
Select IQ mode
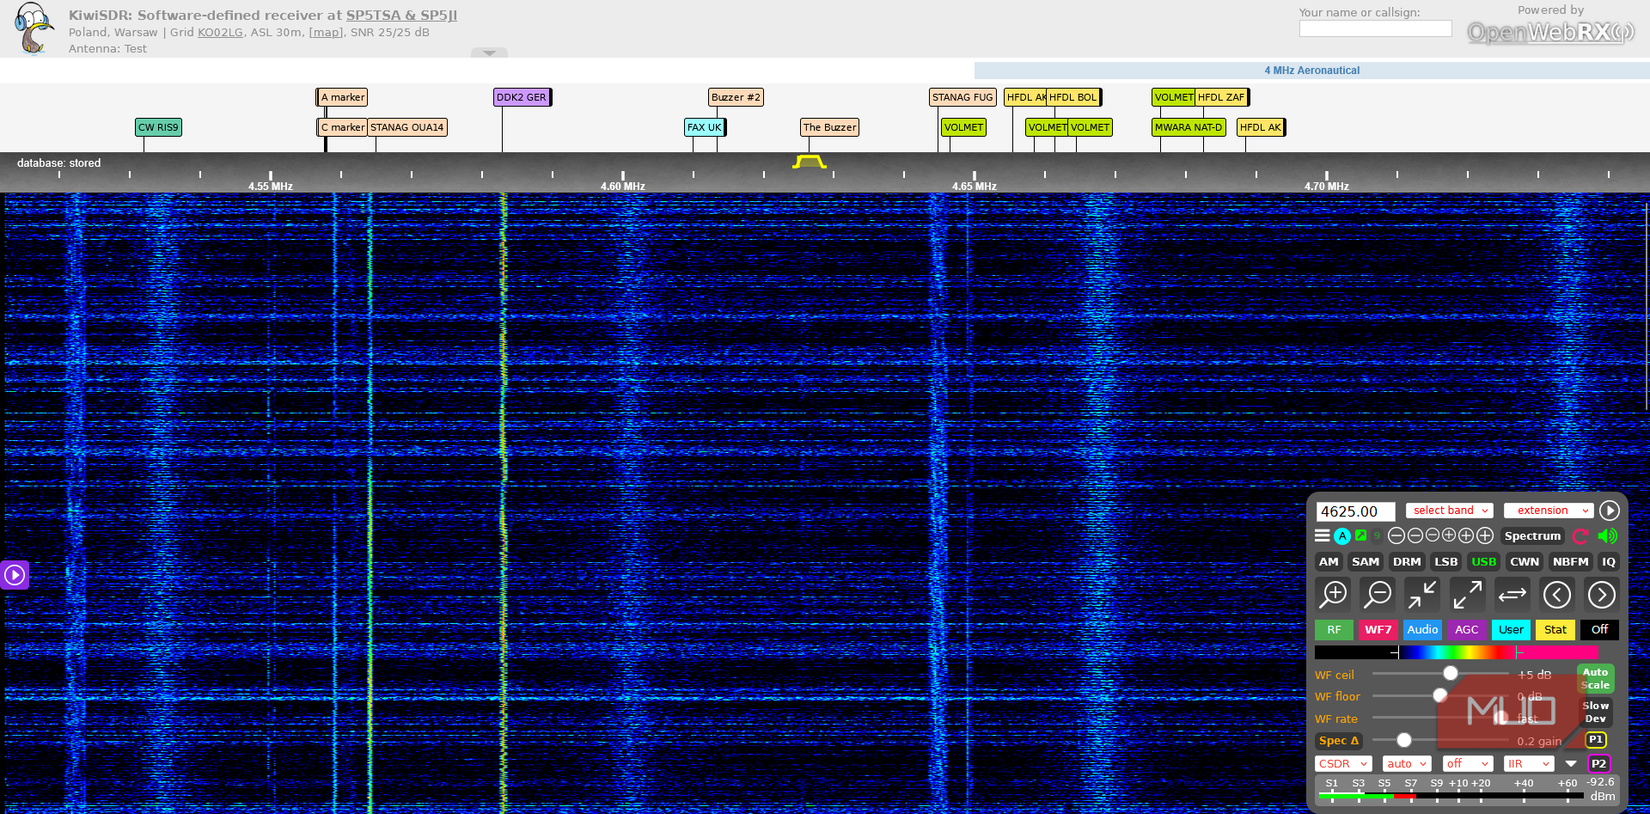[x=1608, y=562]
